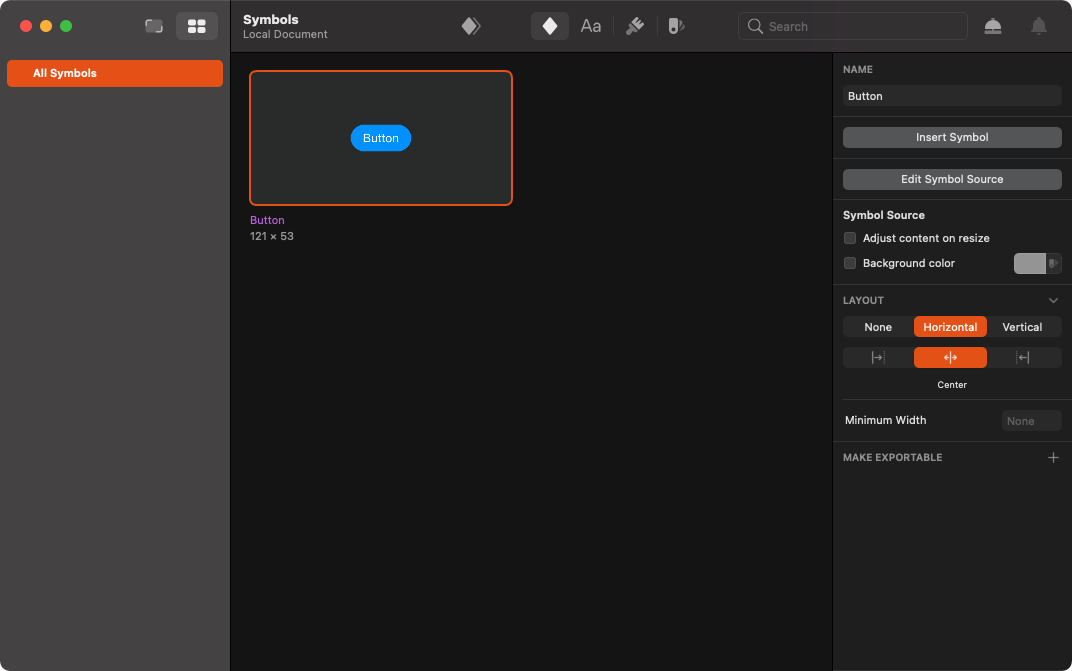Select the Button symbol thumbnail
This screenshot has width=1072, height=671.
pyautogui.click(x=381, y=138)
